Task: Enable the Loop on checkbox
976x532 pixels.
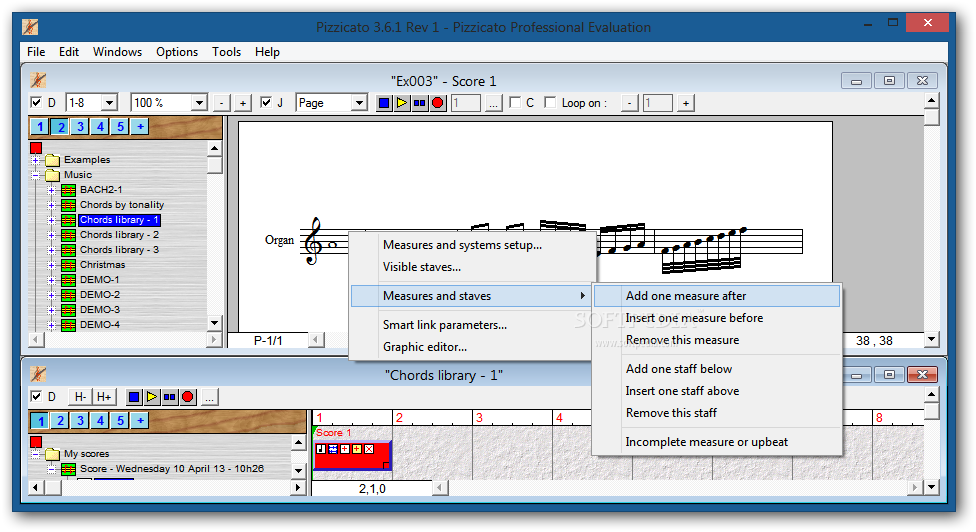Action: [x=550, y=103]
